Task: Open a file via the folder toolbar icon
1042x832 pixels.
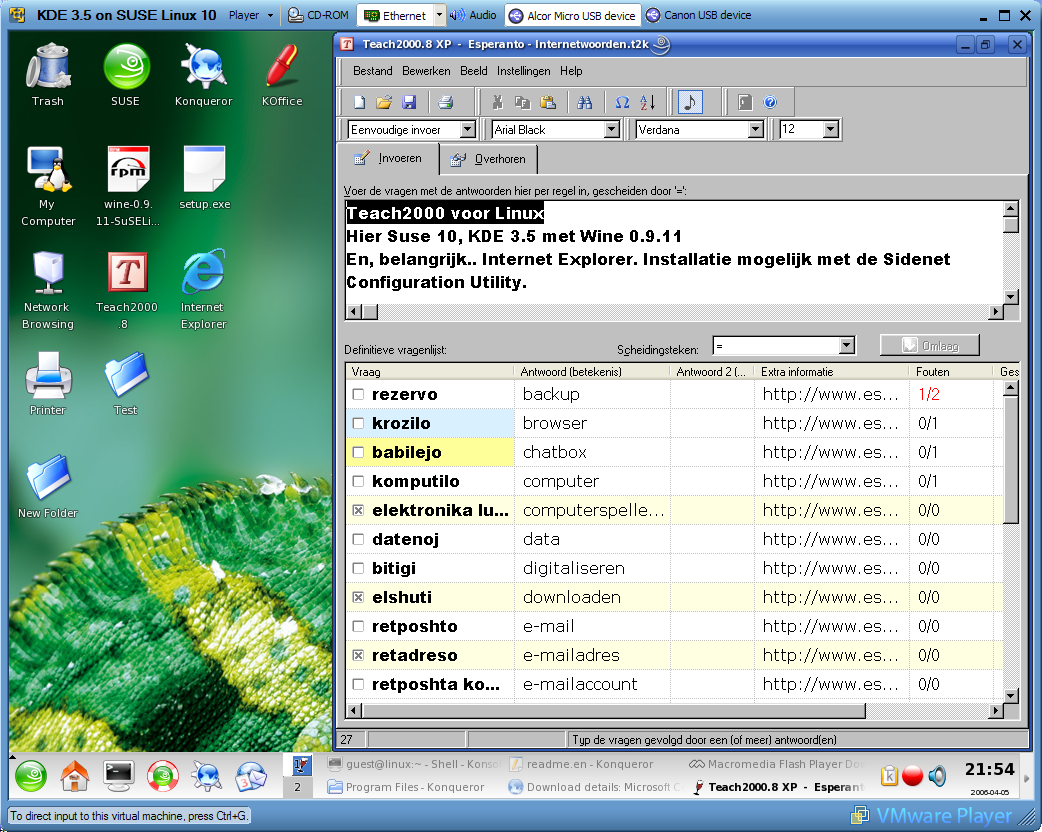Action: (384, 102)
